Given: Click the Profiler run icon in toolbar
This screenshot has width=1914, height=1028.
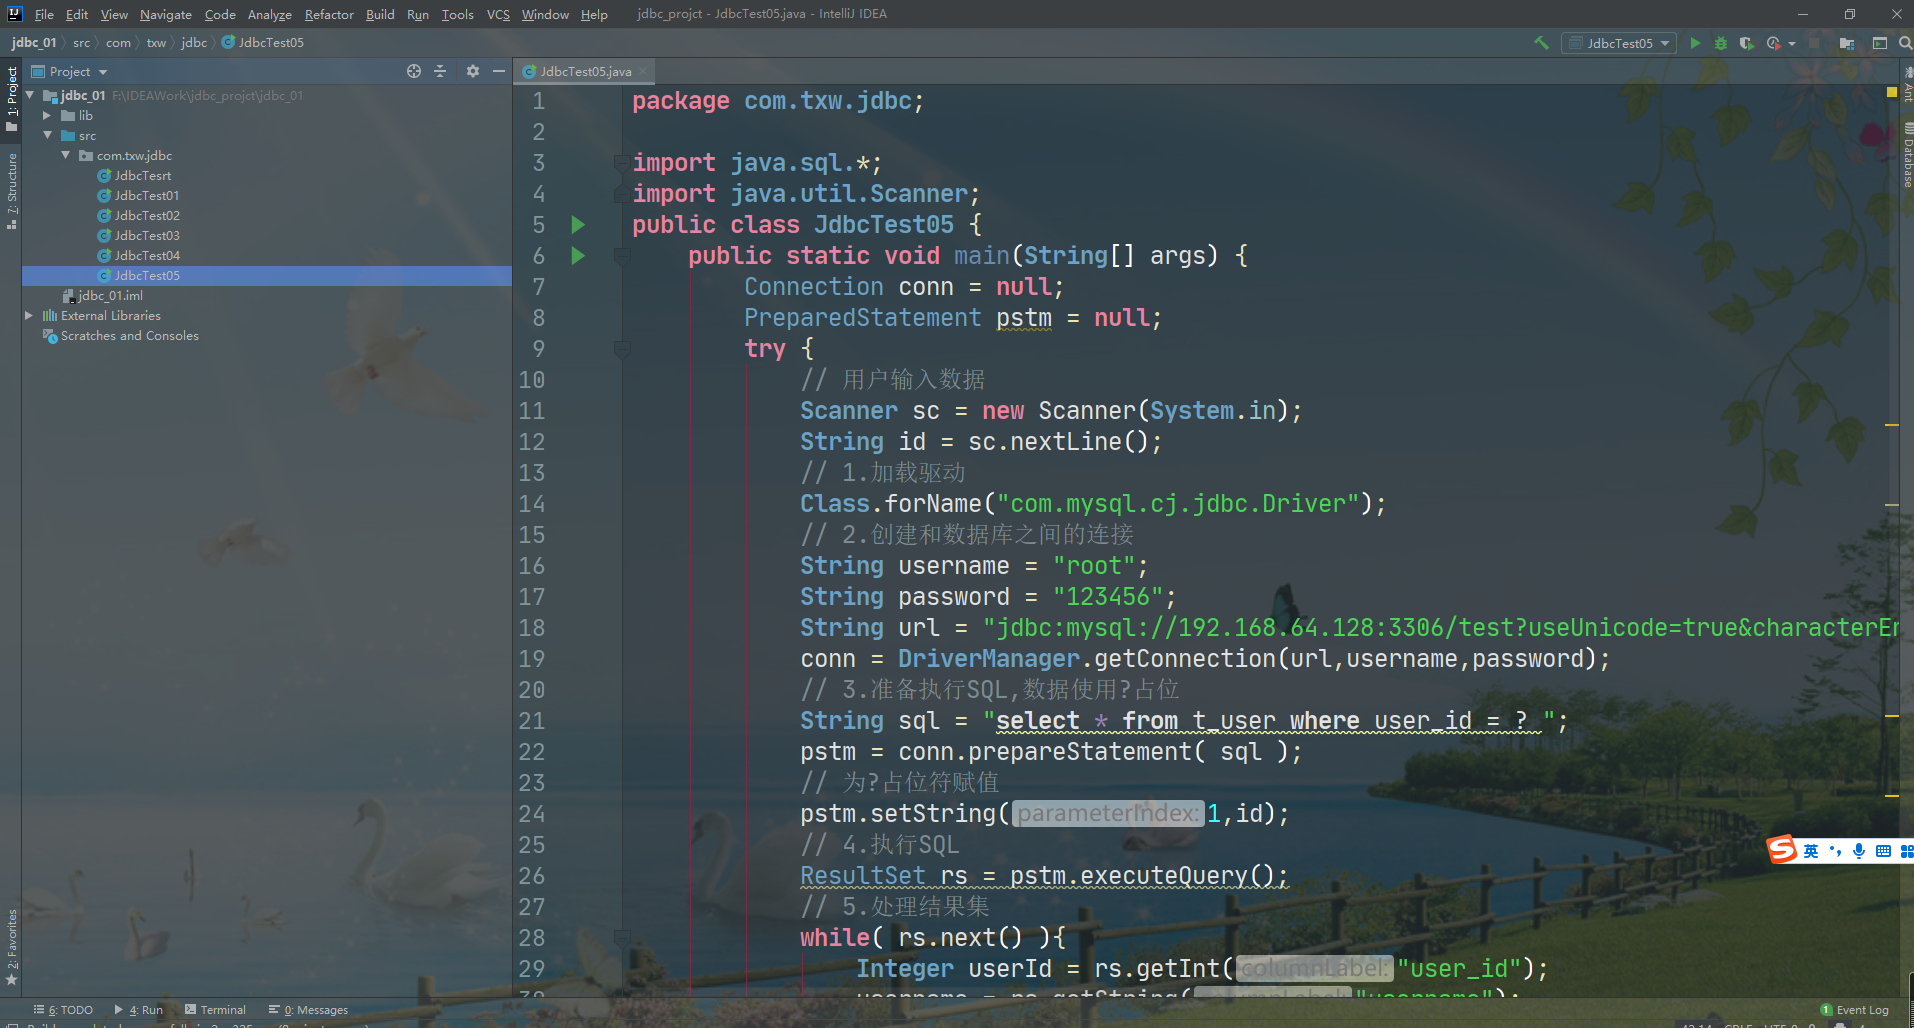Looking at the screenshot, I should (x=1773, y=43).
